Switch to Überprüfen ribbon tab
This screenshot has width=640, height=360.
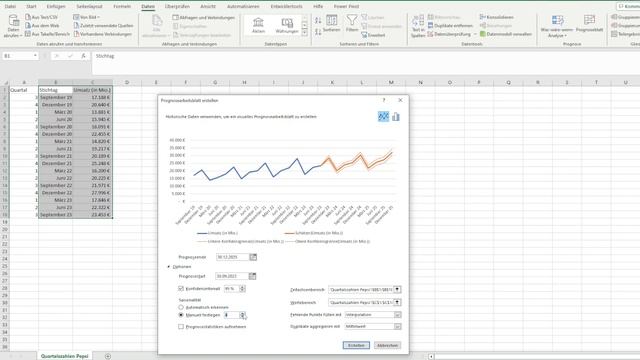177,7
